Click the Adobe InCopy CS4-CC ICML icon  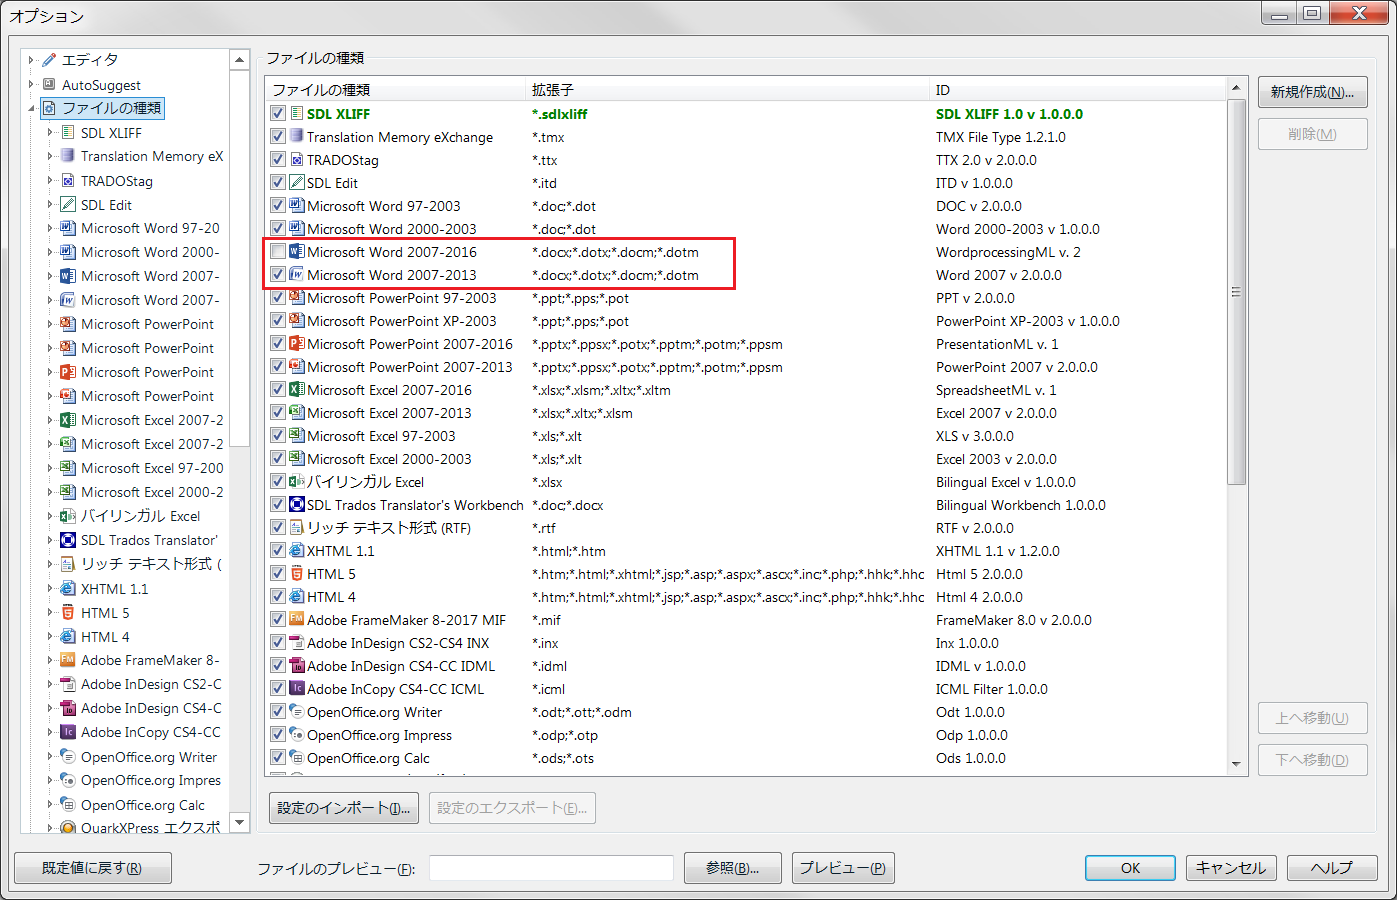297,689
